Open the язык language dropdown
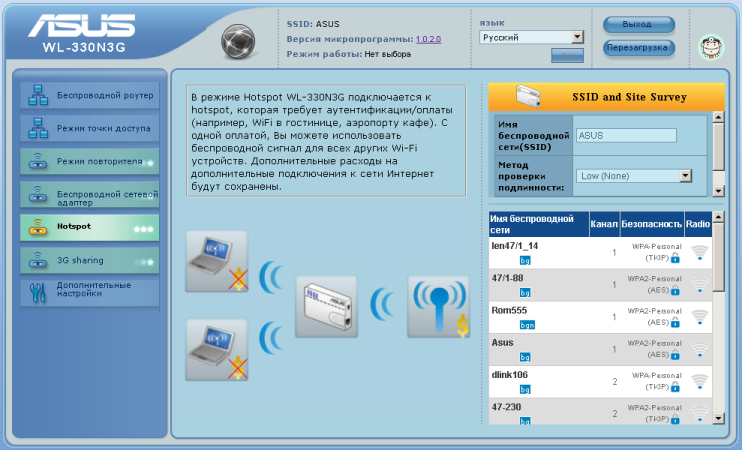 click(531, 37)
